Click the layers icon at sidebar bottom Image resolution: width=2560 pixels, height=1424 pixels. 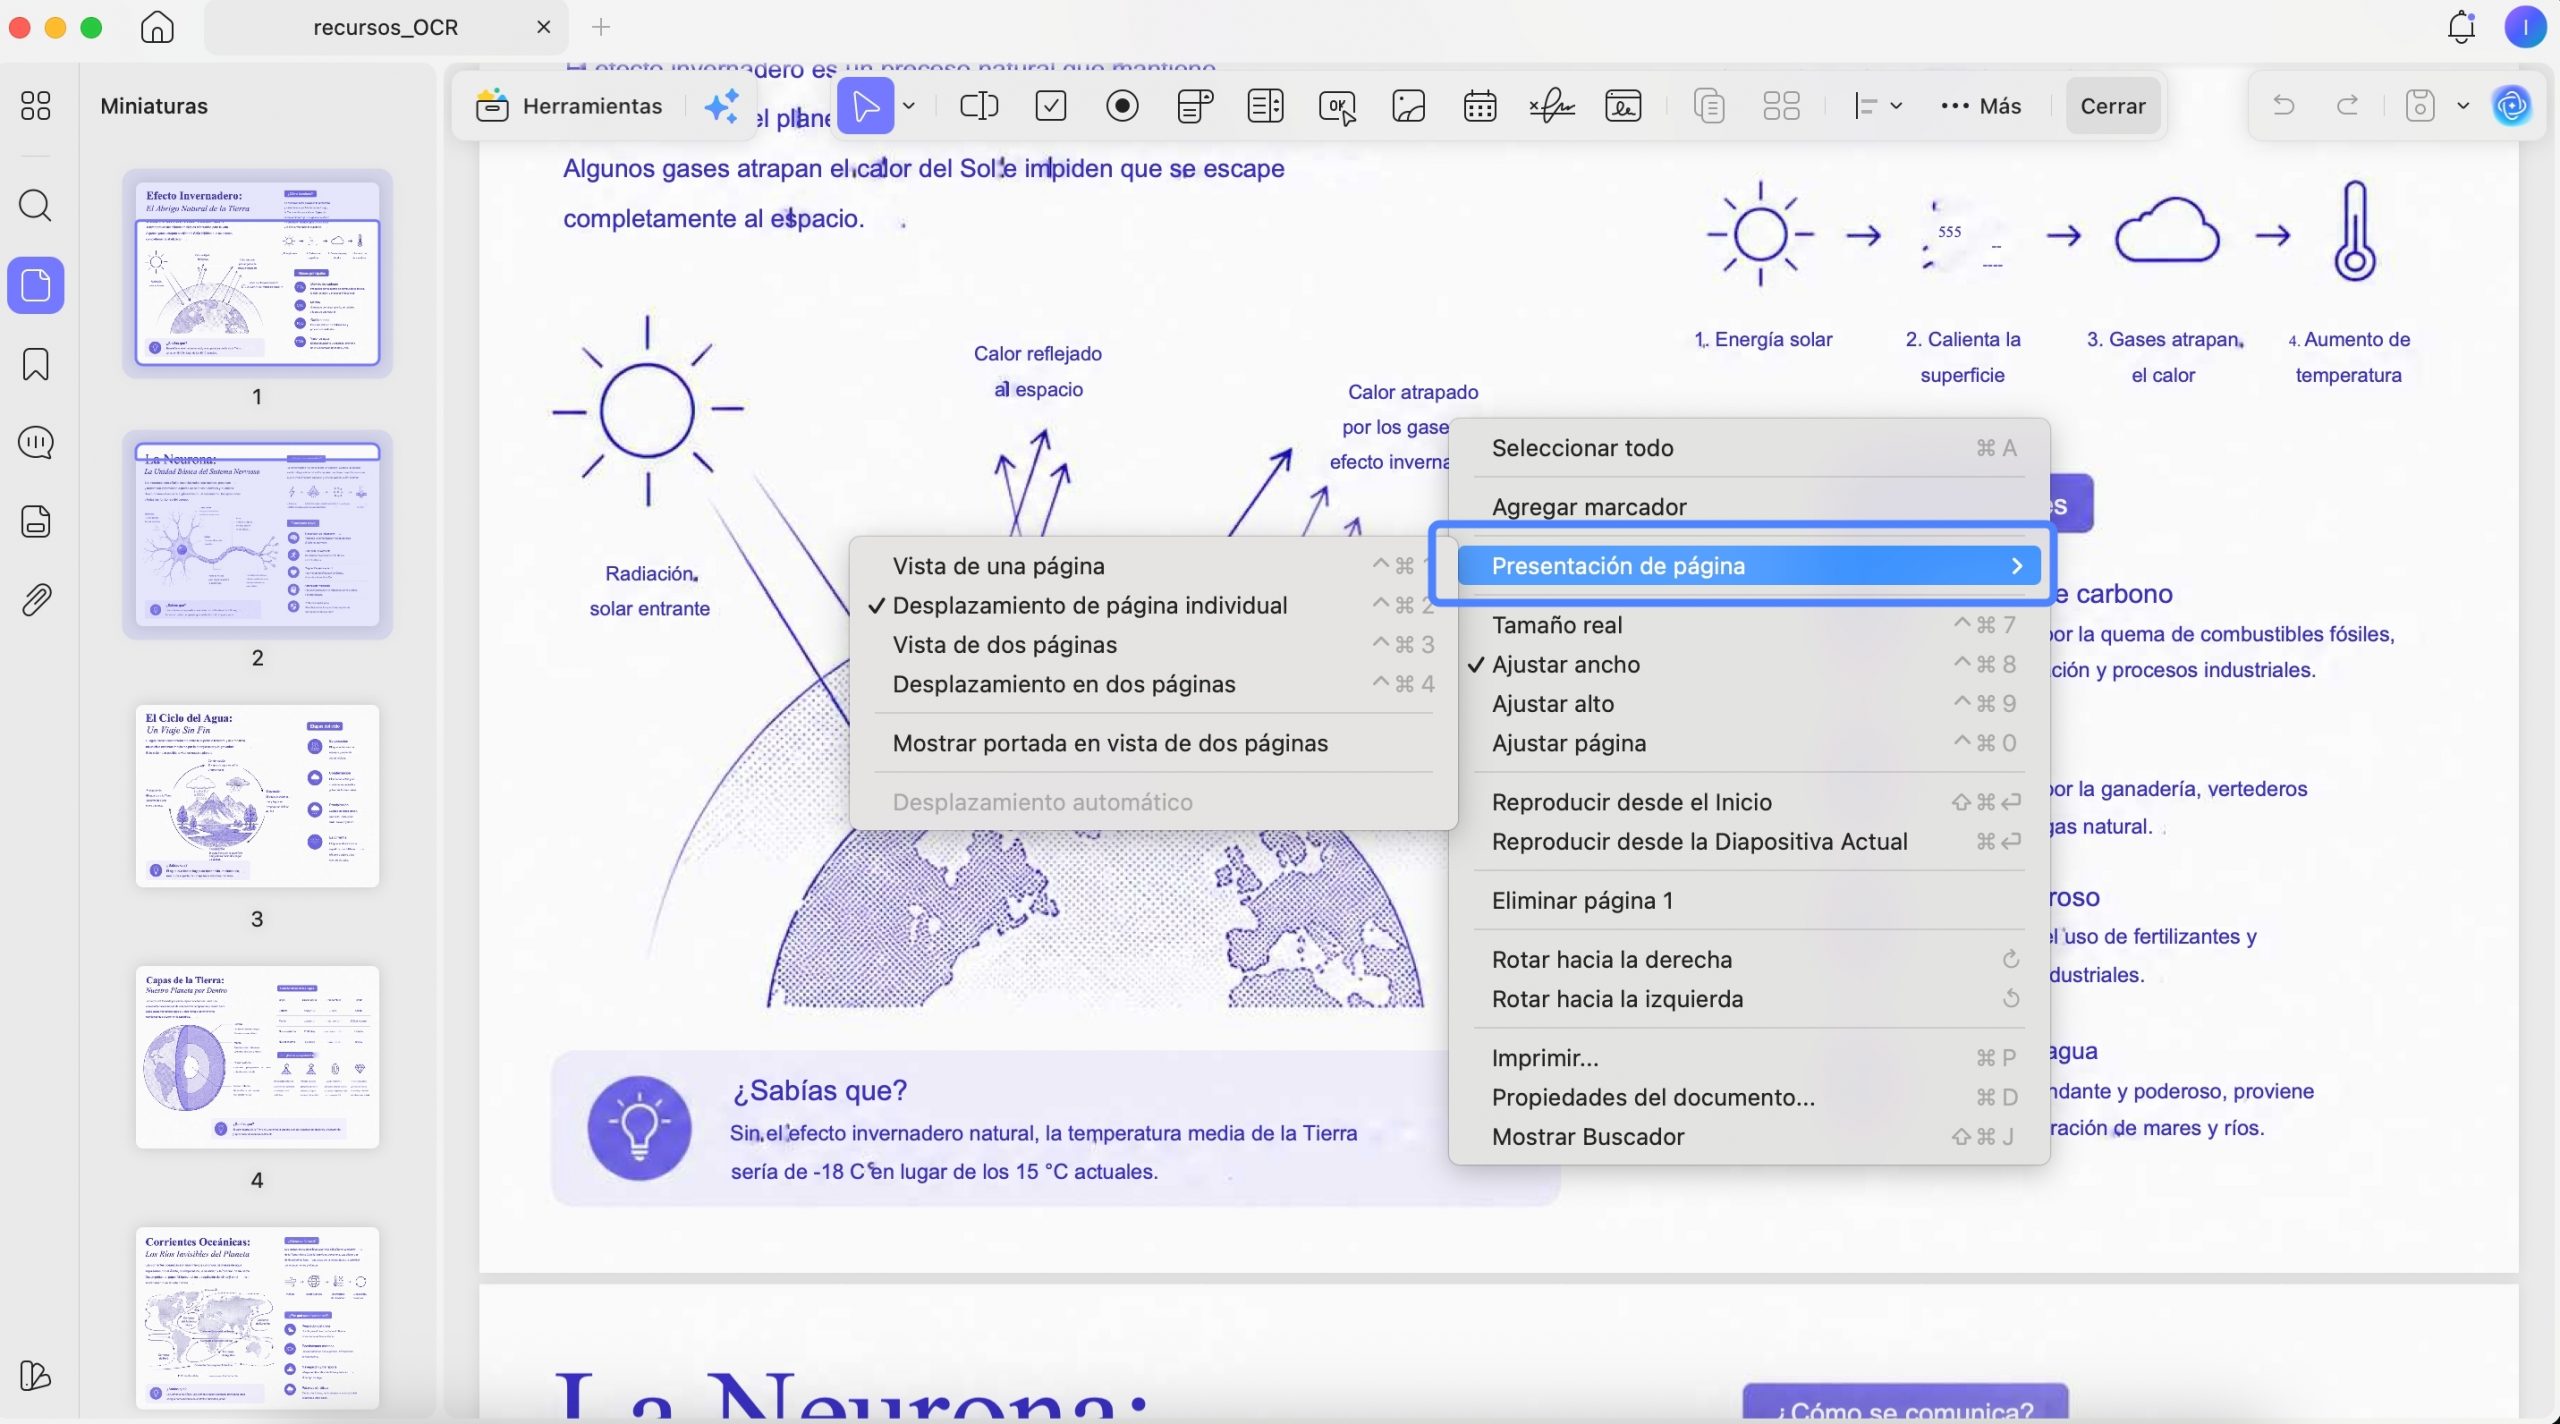coord(36,1376)
